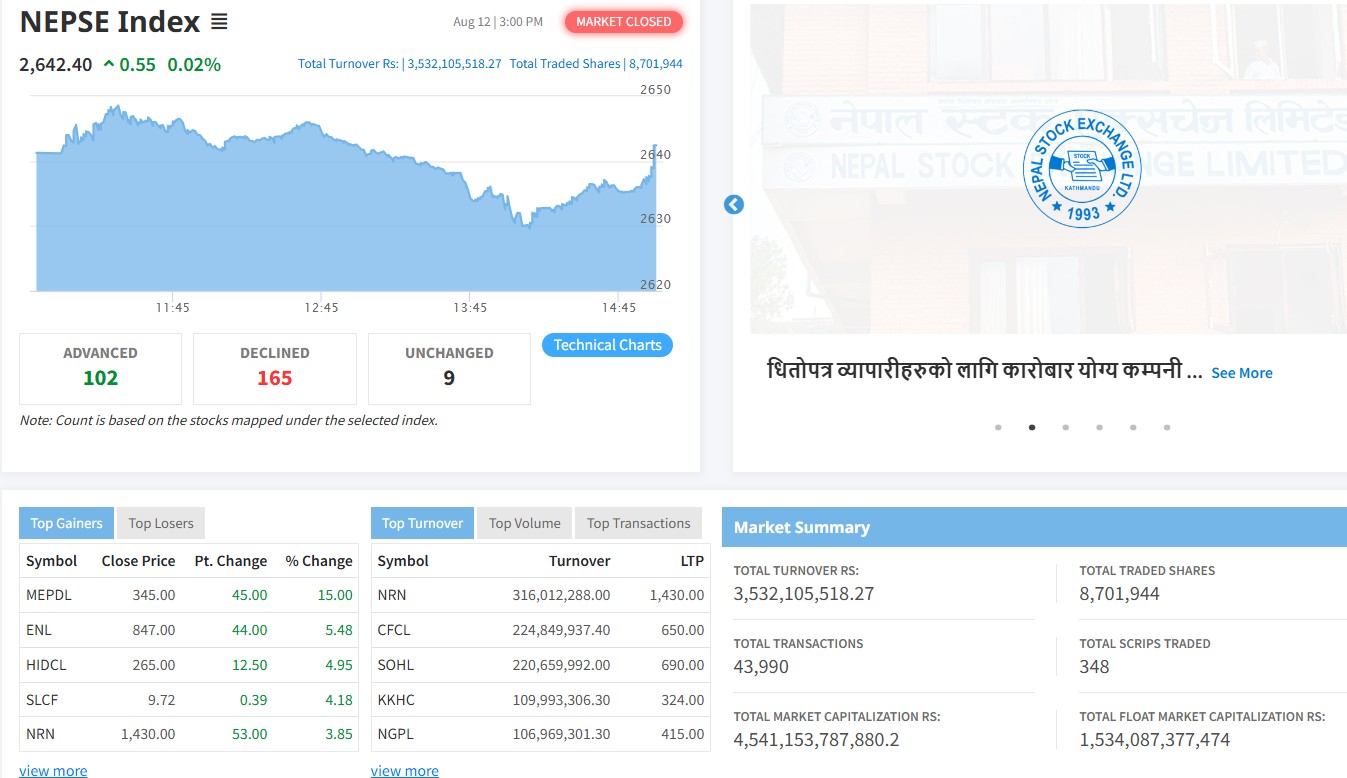Select the Top Transactions tab
Image resolution: width=1347 pixels, height=778 pixels.
(x=639, y=523)
